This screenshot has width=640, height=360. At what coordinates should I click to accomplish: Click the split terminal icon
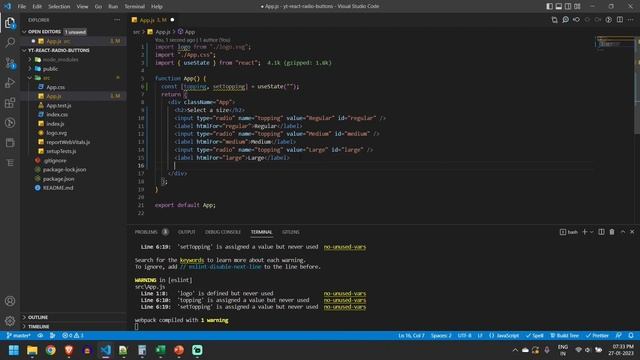coord(601,232)
